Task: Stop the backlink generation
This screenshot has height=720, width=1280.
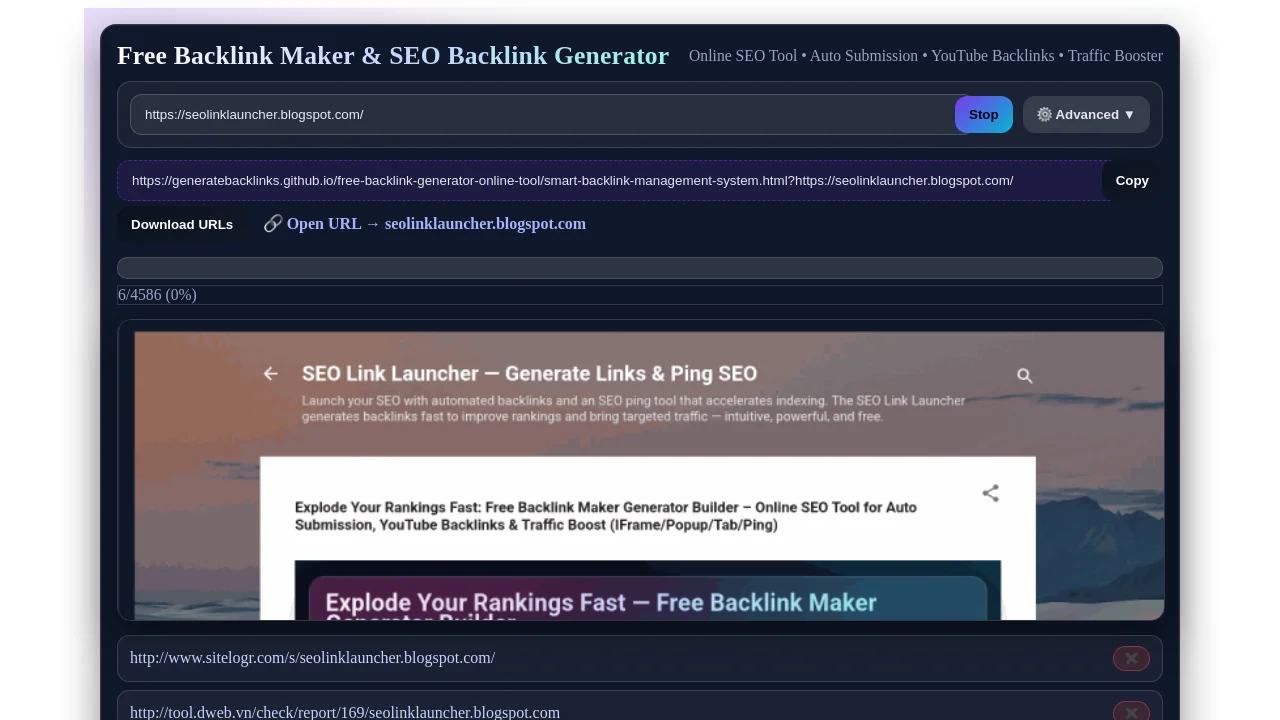Action: tap(984, 115)
